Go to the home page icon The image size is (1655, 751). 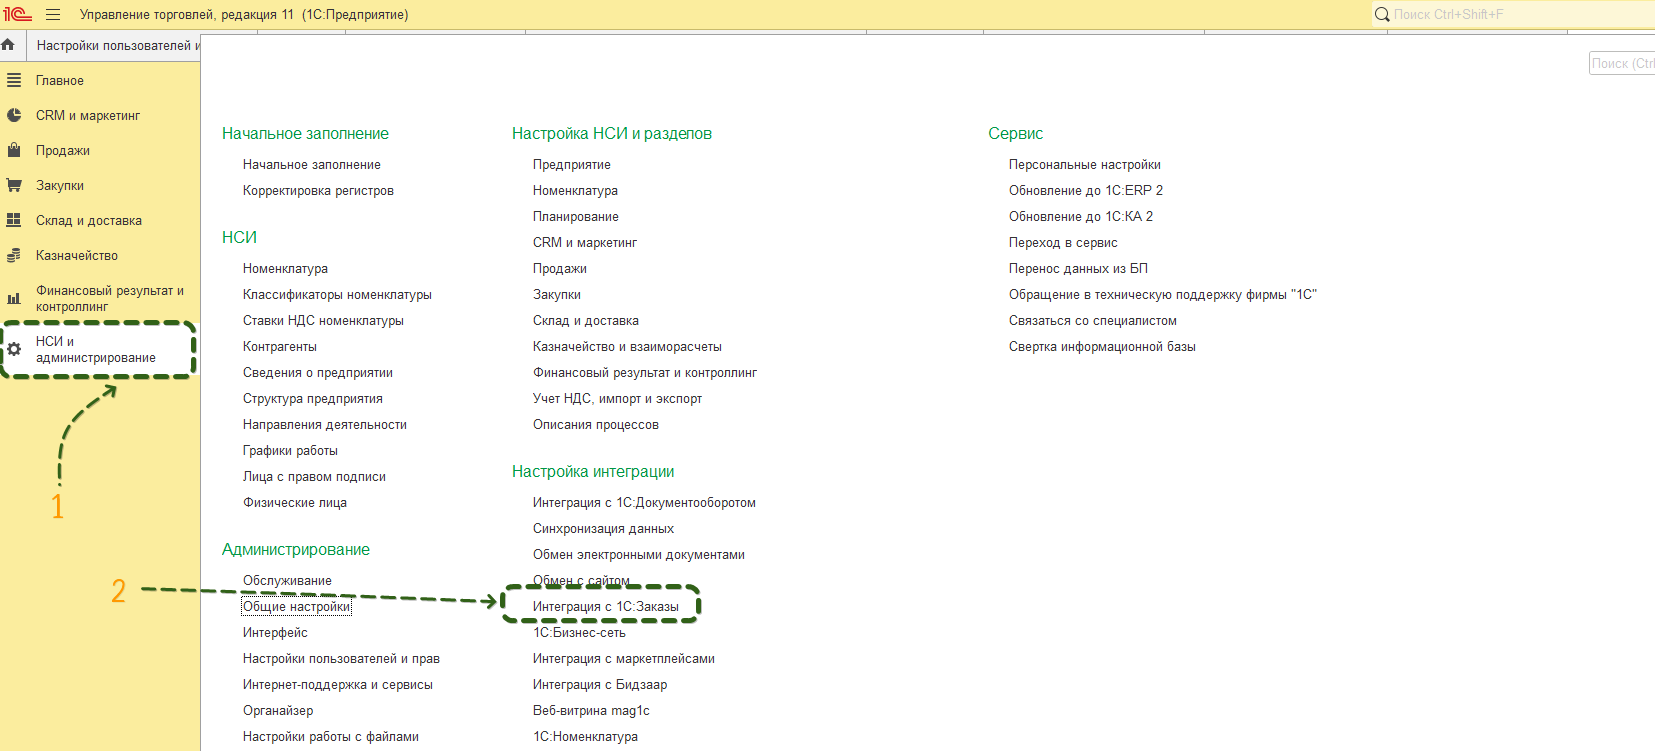tap(8, 45)
